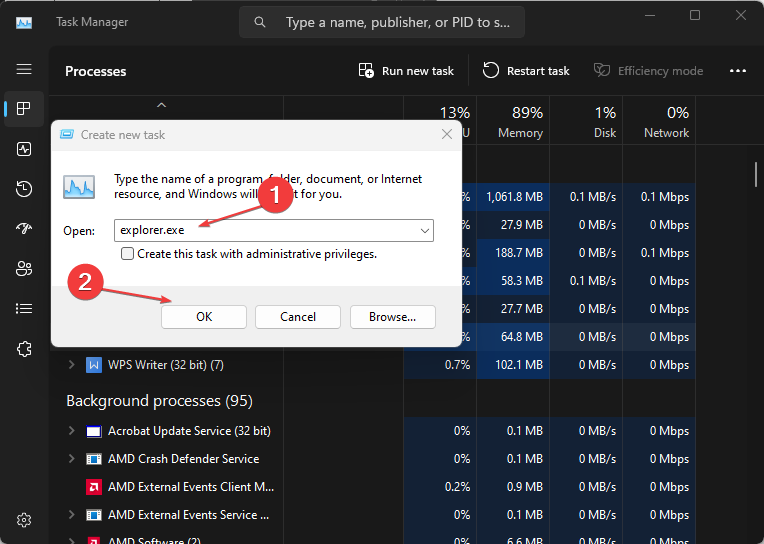Viewport: 764px width, 544px height.
Task: Click the search magnifier icon
Action: [x=260, y=22]
